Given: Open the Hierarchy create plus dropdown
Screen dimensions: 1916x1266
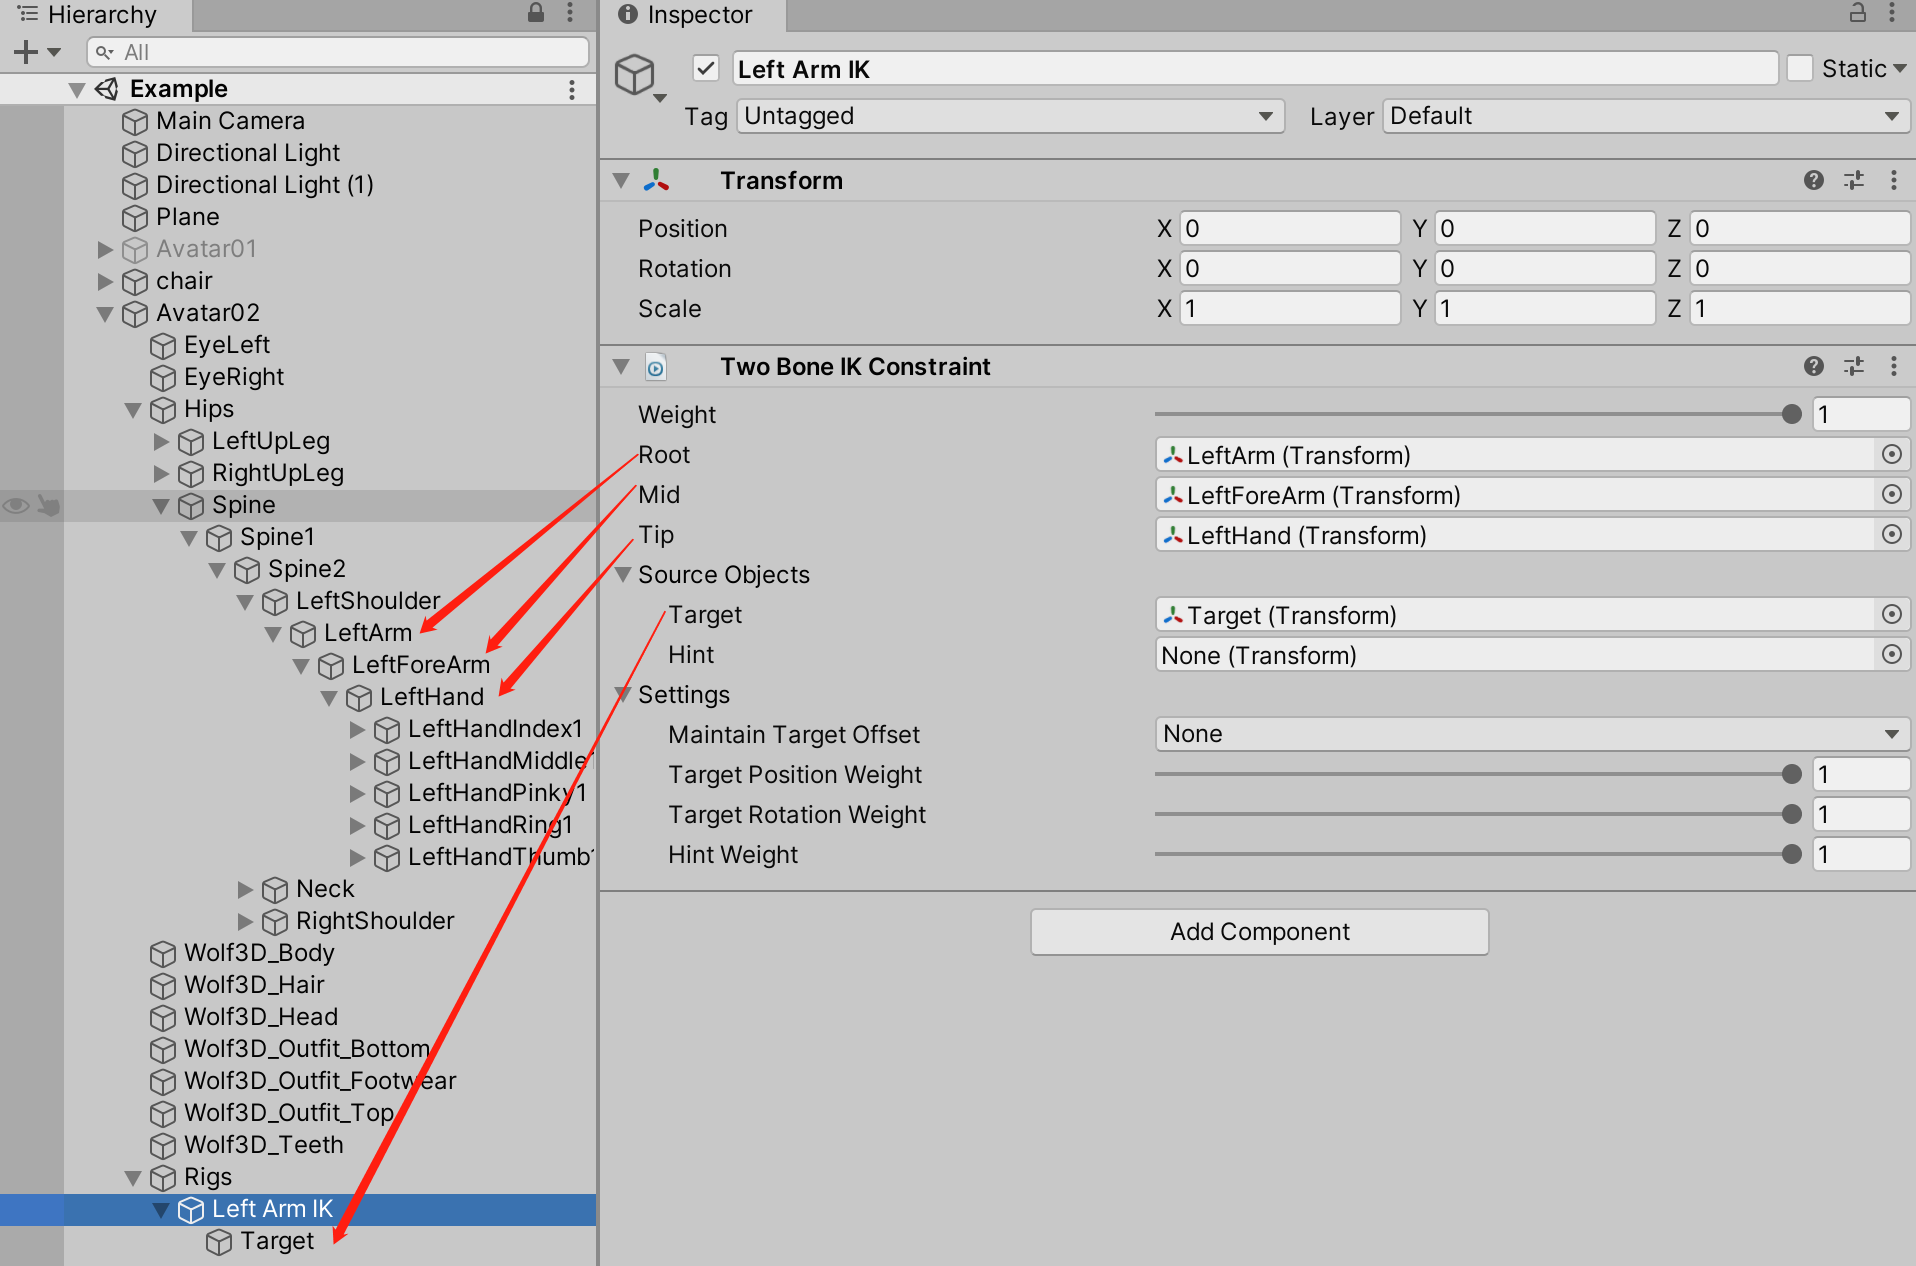Looking at the screenshot, I should point(37,52).
